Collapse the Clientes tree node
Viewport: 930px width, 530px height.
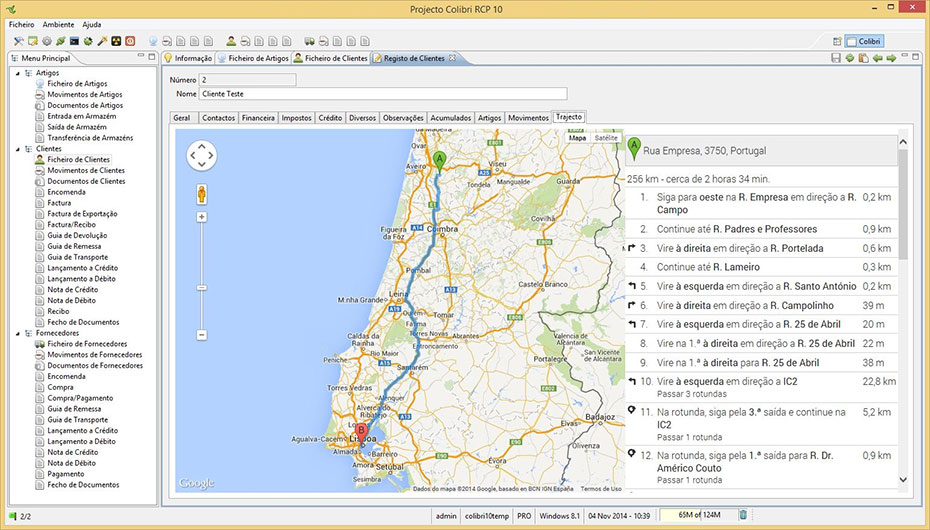coord(17,149)
